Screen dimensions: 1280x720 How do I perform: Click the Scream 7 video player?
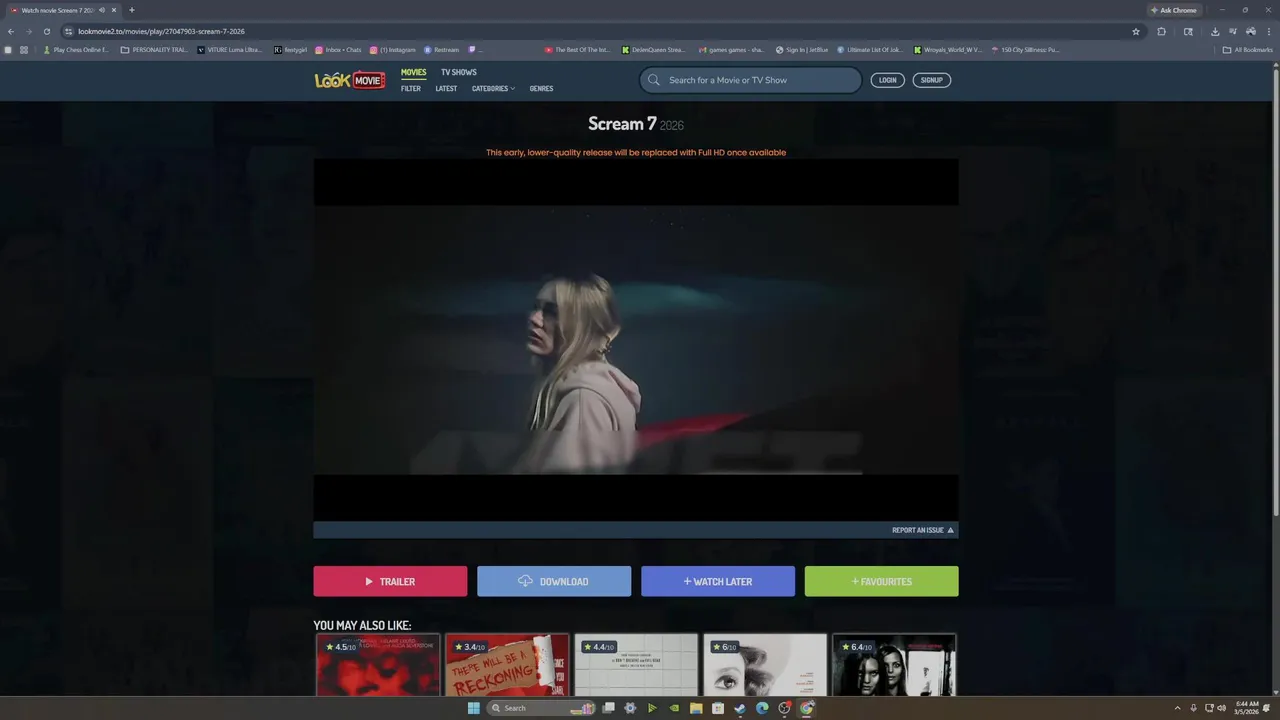point(636,340)
